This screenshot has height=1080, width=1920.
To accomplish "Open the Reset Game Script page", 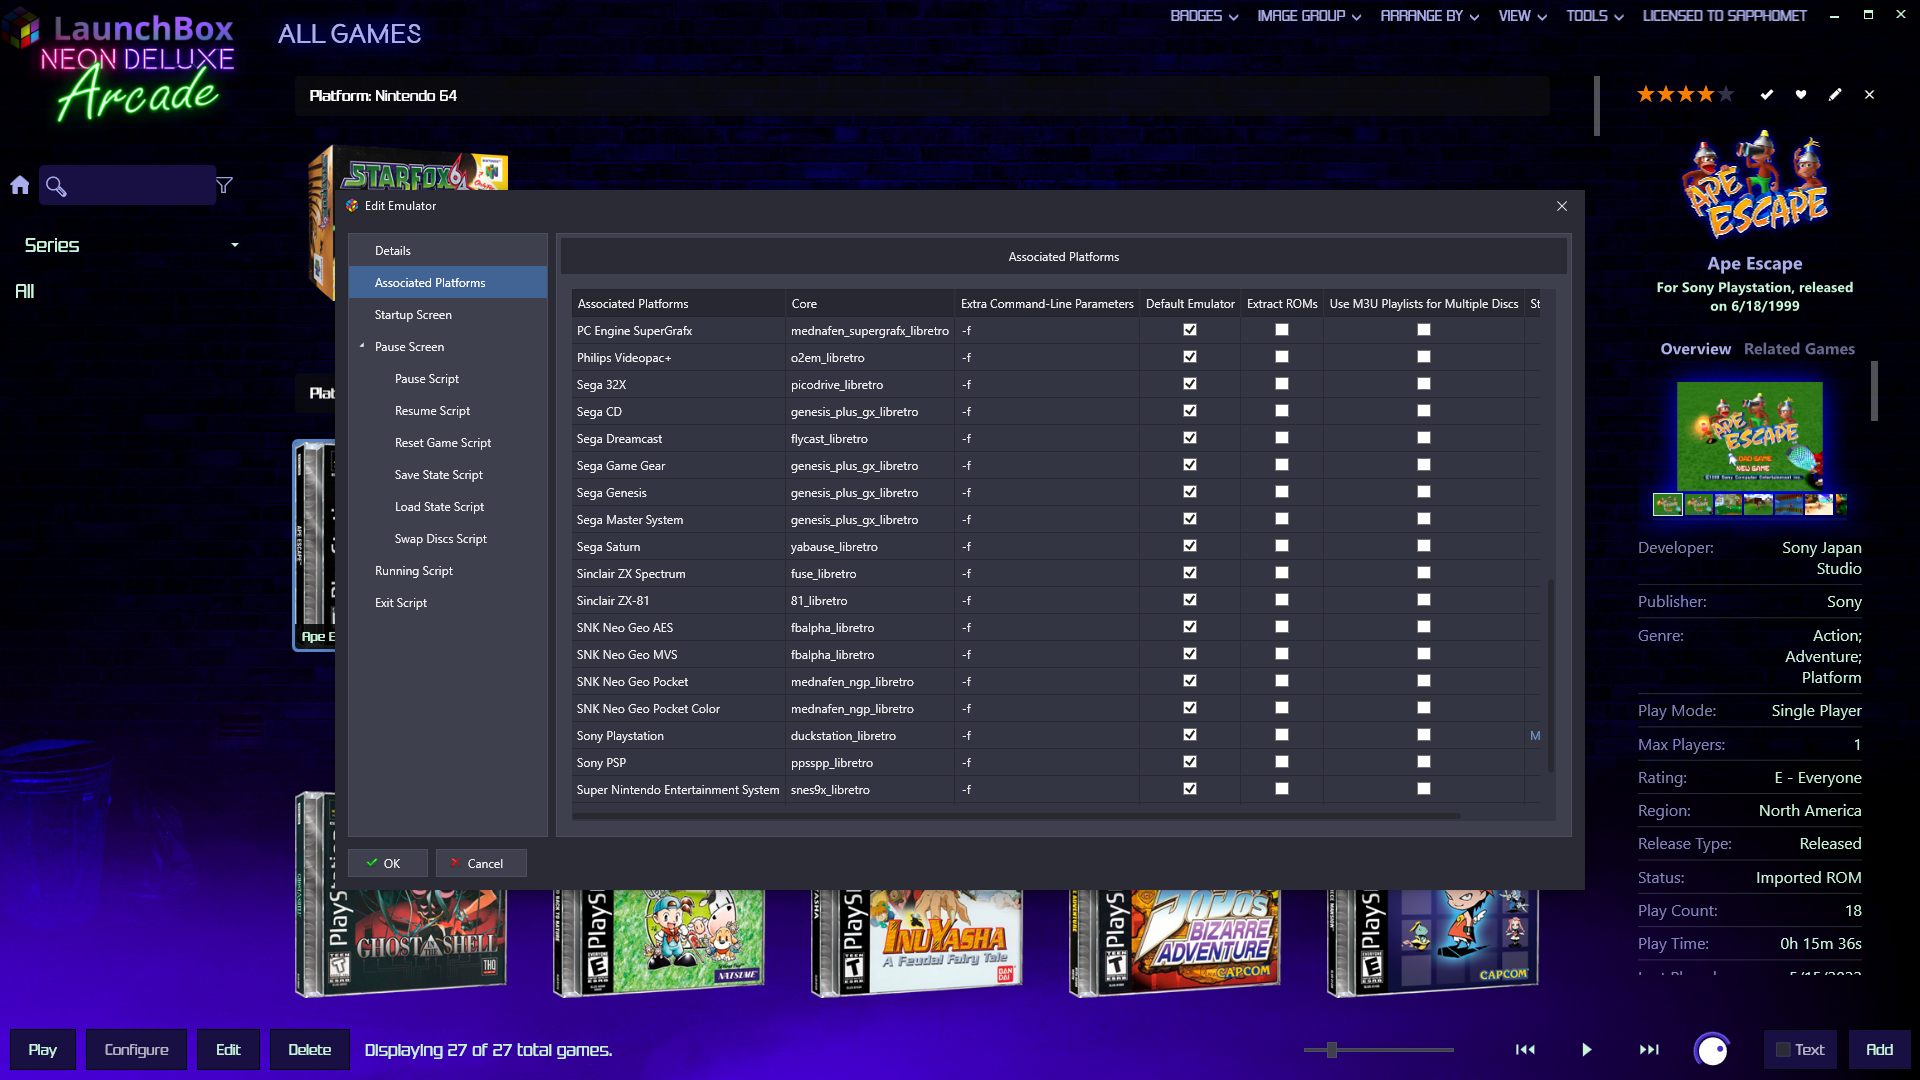I will [443, 443].
